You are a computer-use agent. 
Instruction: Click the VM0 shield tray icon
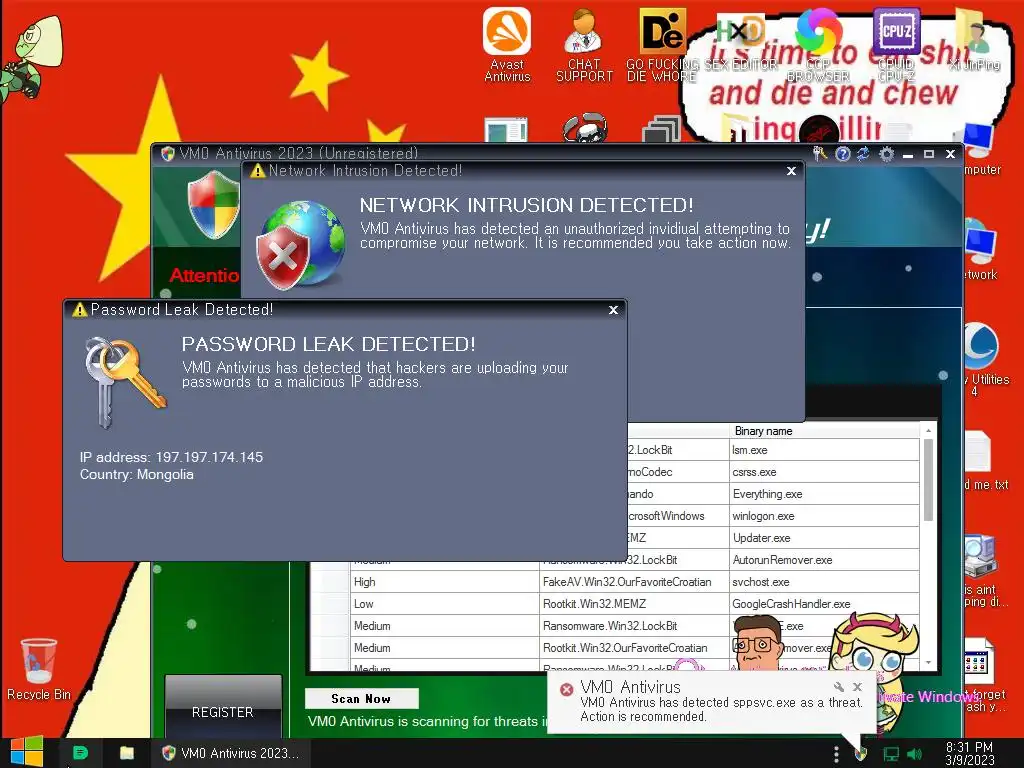click(861, 754)
